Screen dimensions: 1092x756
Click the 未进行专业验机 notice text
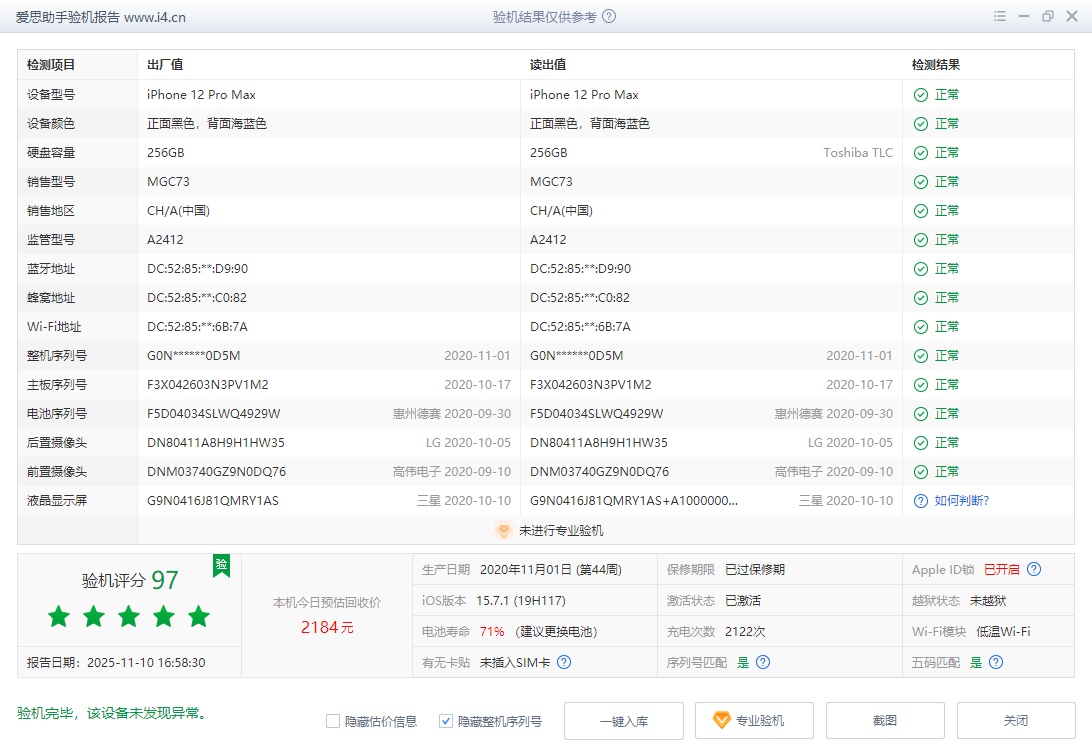point(560,531)
